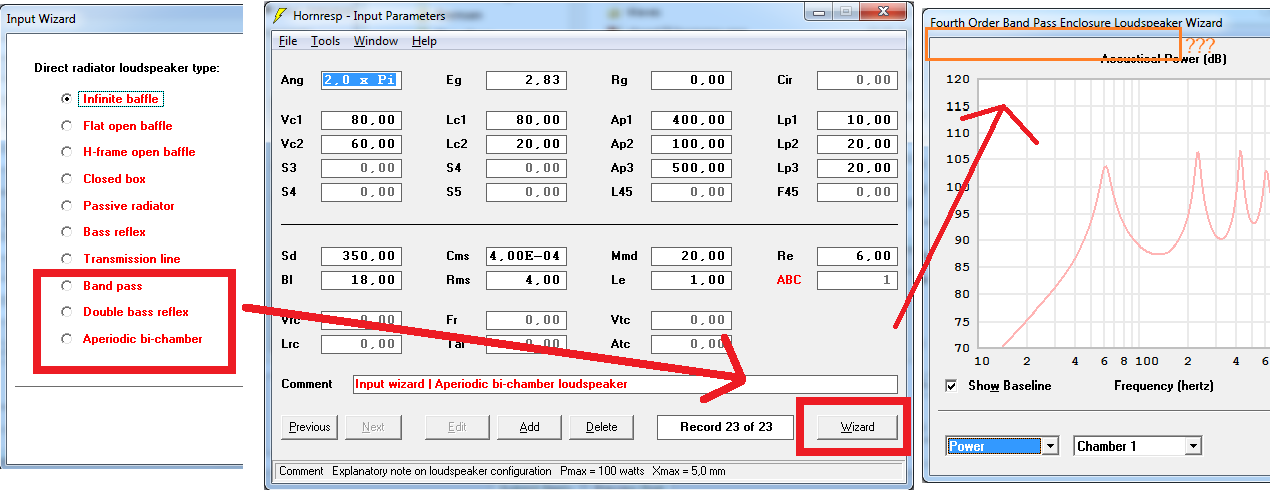Click the Mmd field showing 20,00
The height and width of the screenshot is (490, 1270).
point(691,256)
